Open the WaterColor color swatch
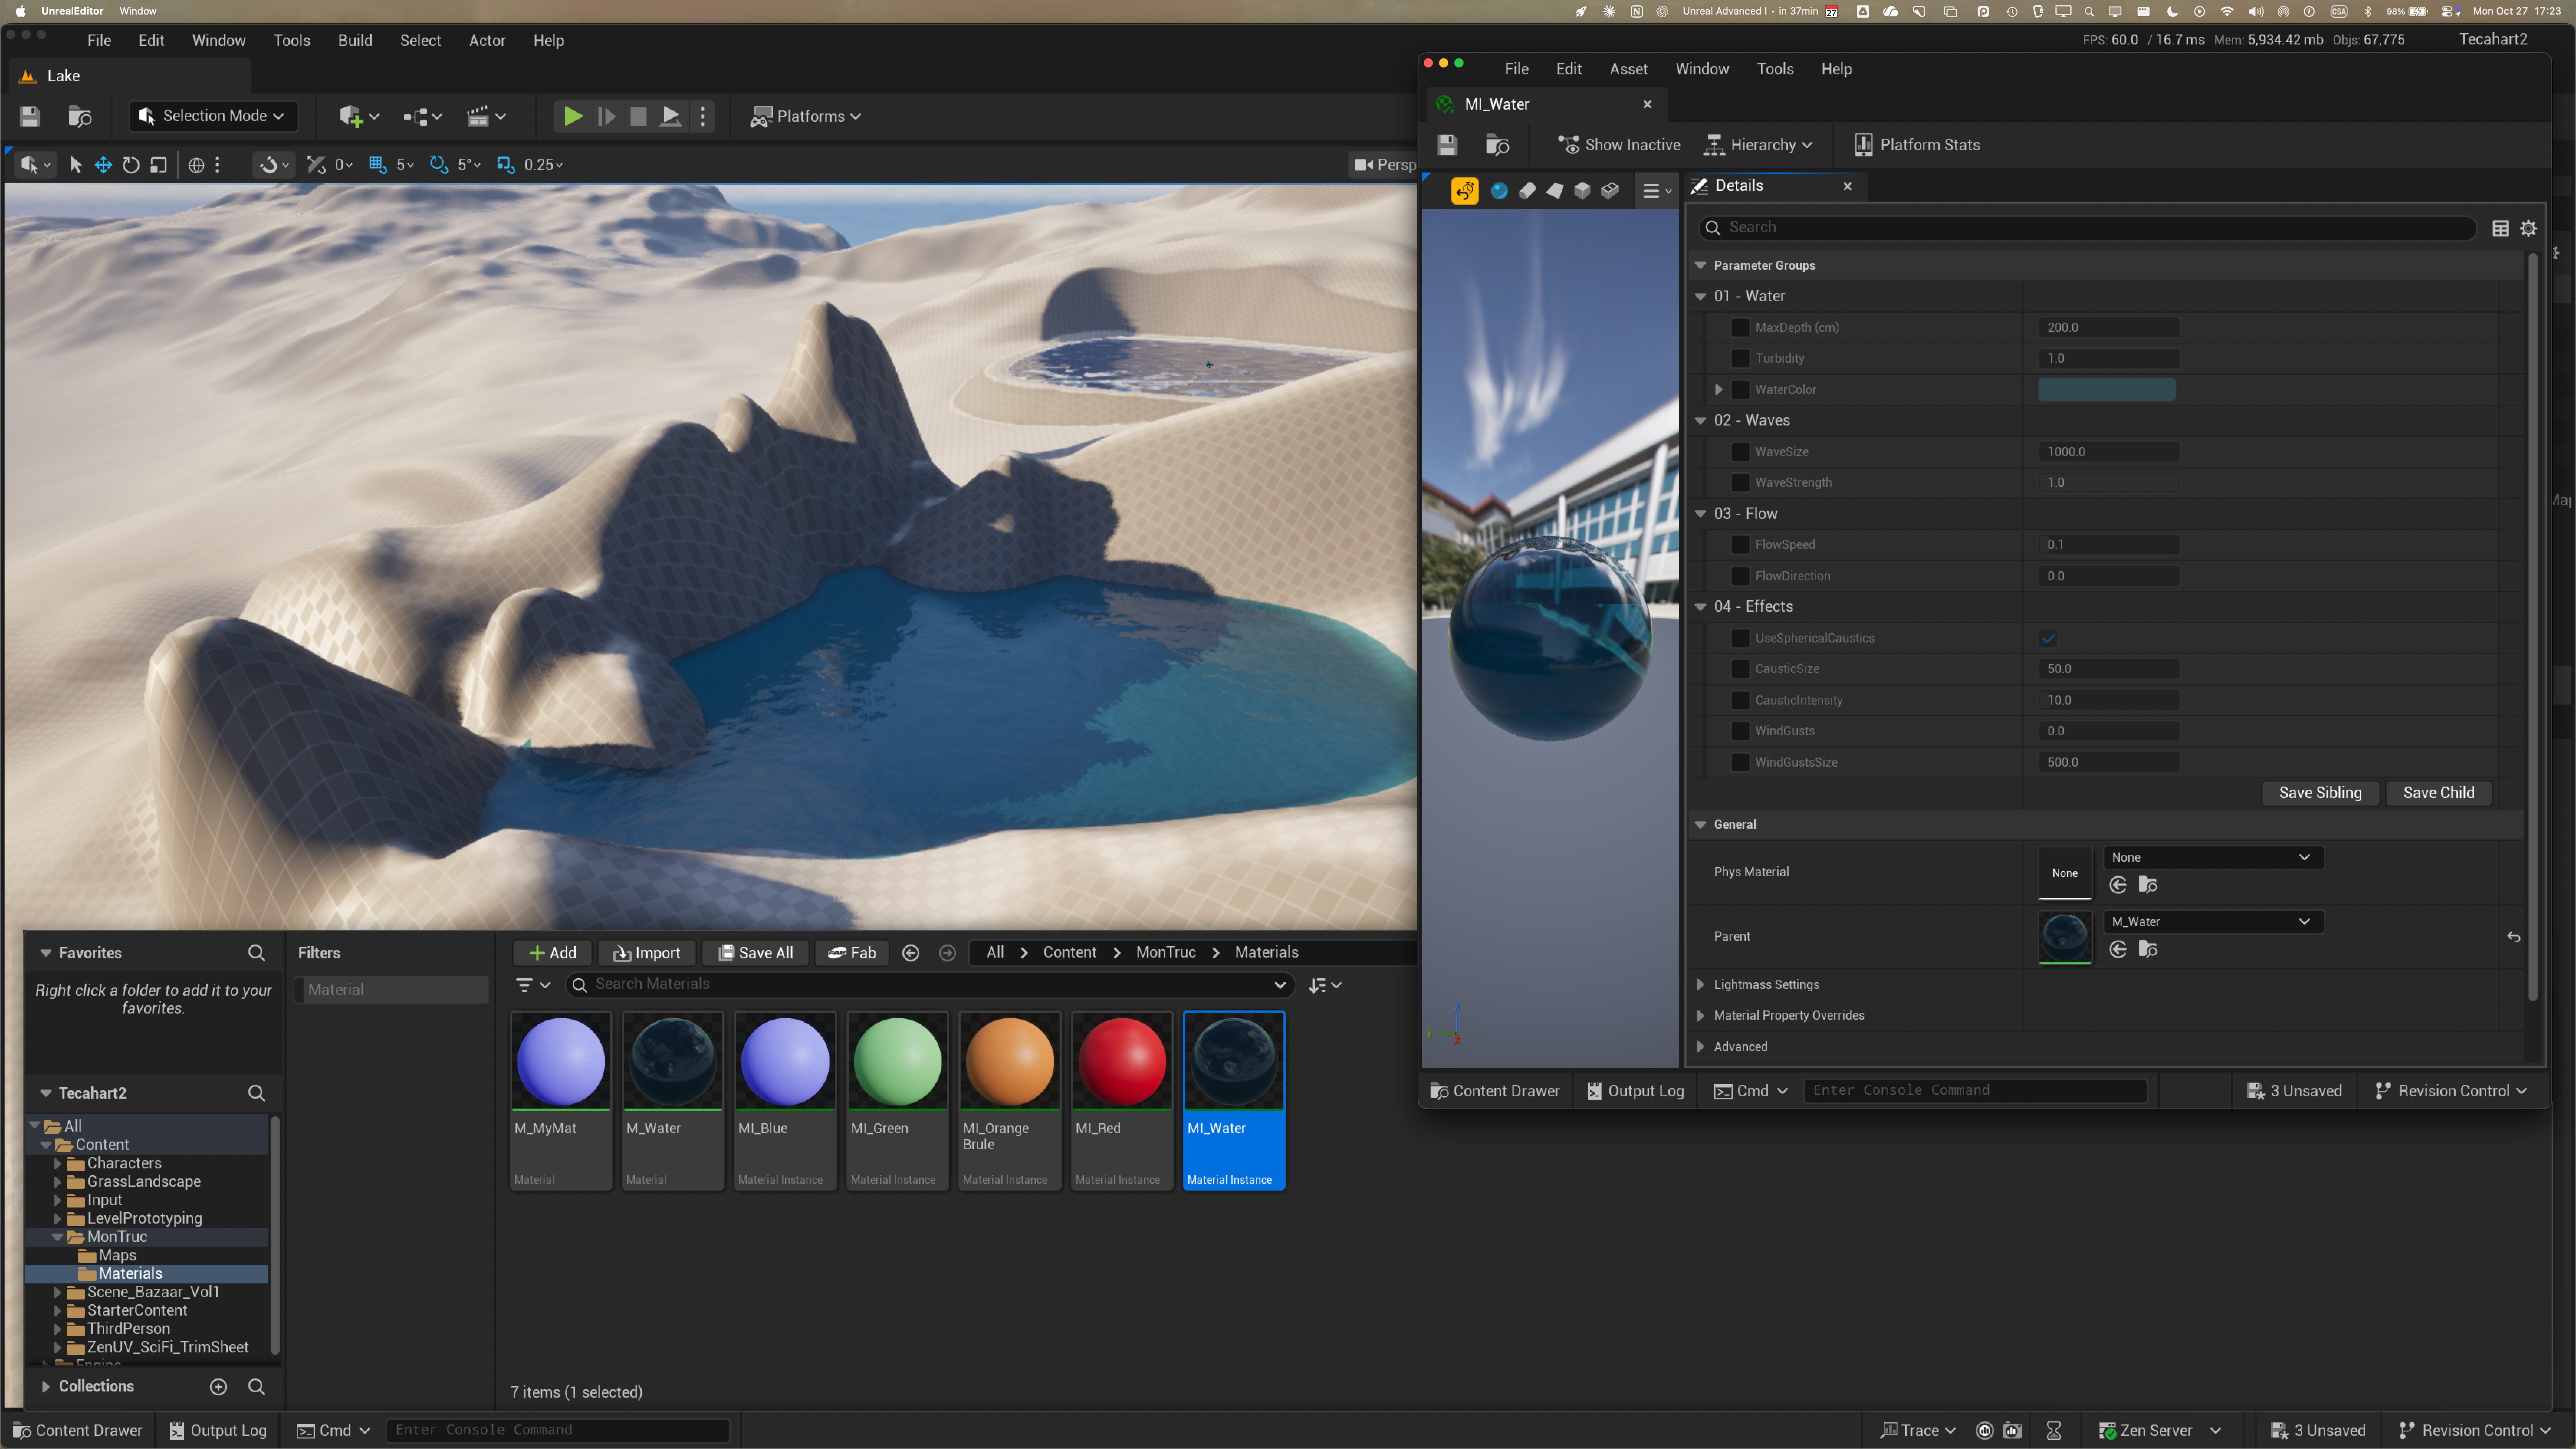 (2107, 390)
